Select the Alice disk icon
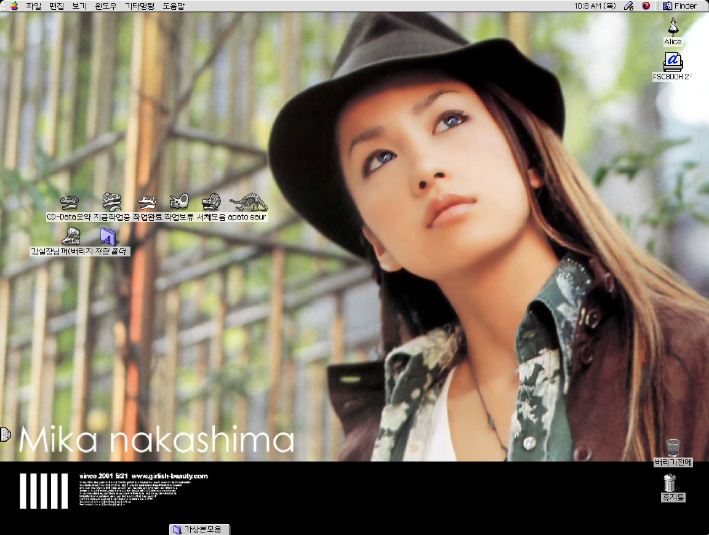Screen dimensions: 709x535 pyautogui.click(x=673, y=28)
